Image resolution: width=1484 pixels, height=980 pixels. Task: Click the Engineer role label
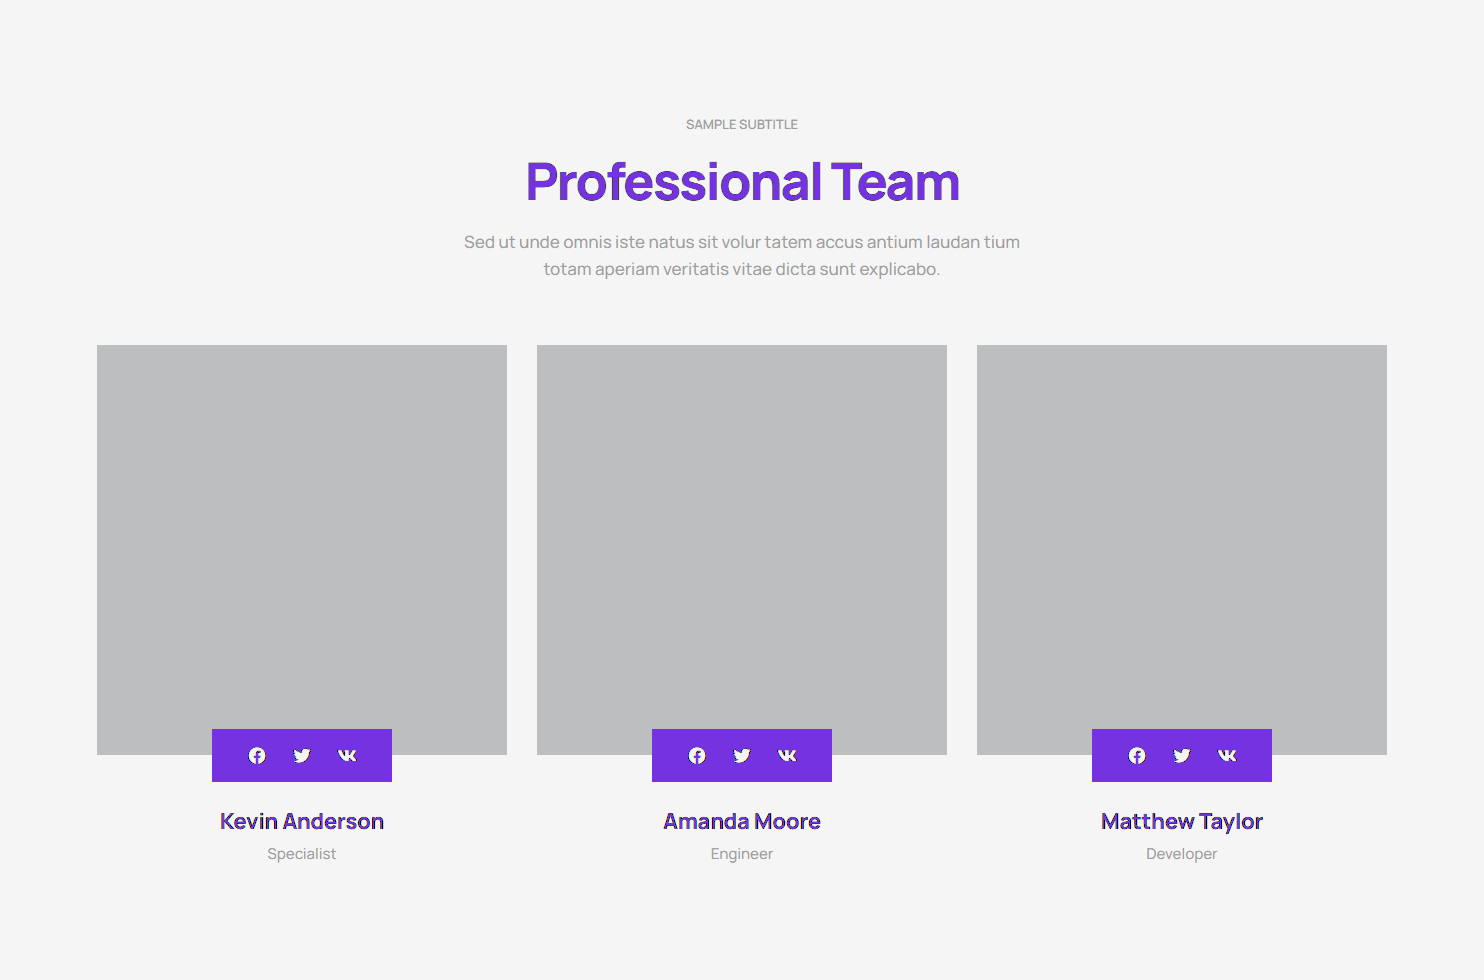[742, 854]
